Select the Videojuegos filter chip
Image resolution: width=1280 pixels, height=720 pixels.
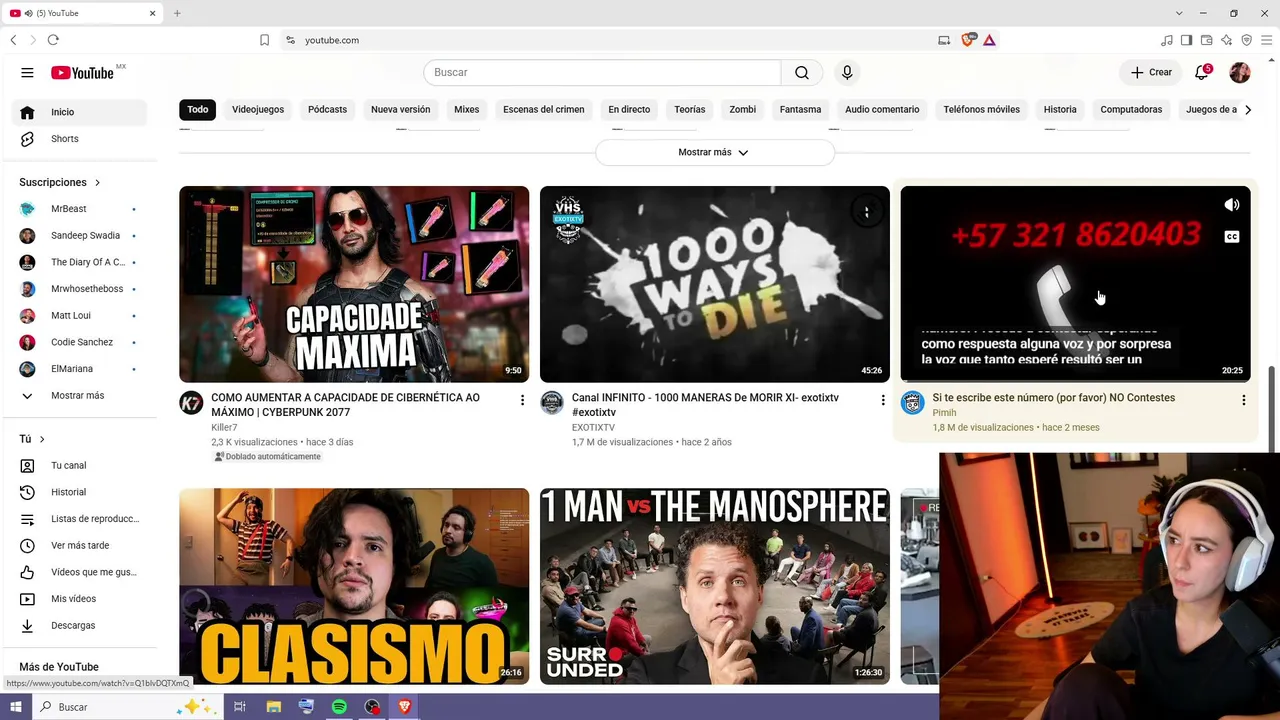(x=258, y=110)
